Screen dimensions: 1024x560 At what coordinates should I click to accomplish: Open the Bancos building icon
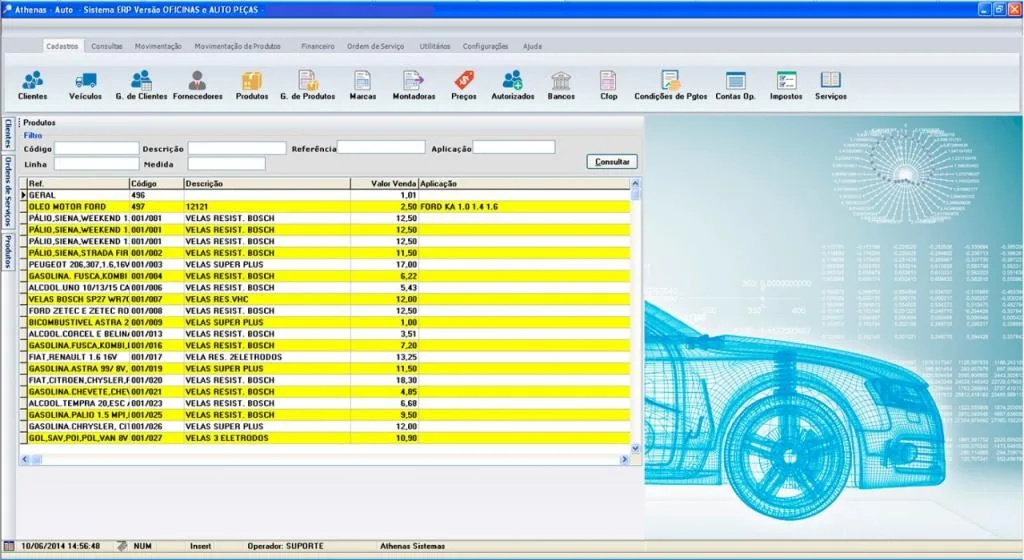point(561,81)
